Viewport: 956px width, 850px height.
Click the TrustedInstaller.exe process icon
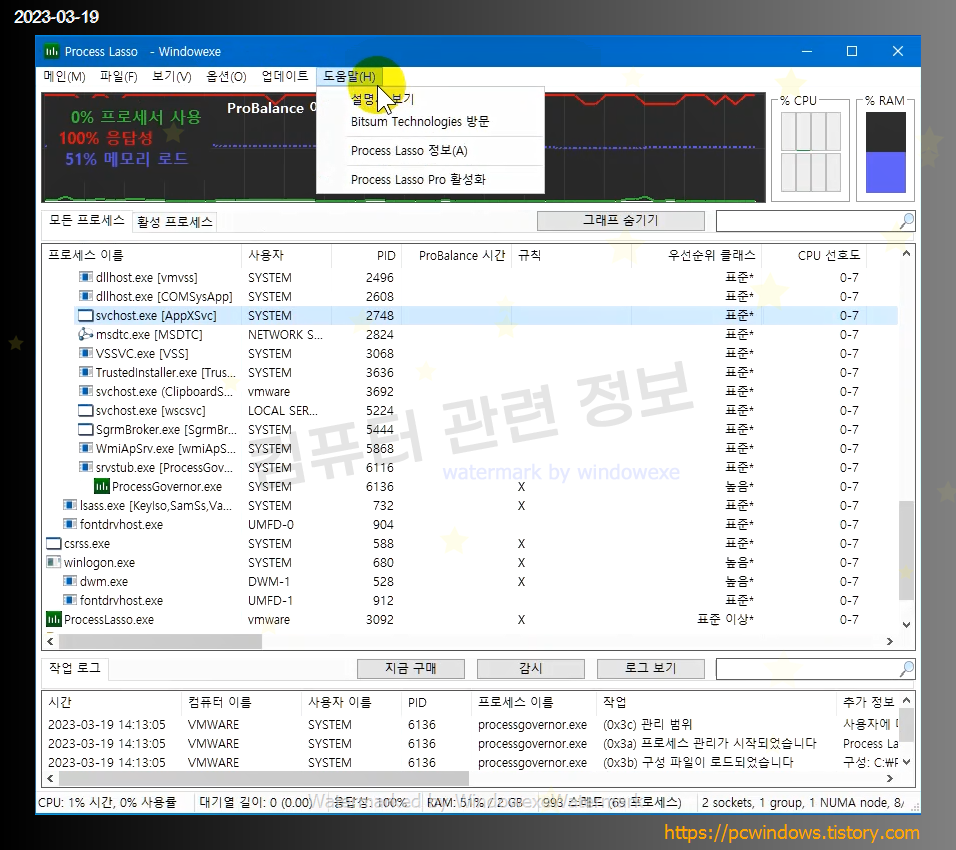click(85, 372)
